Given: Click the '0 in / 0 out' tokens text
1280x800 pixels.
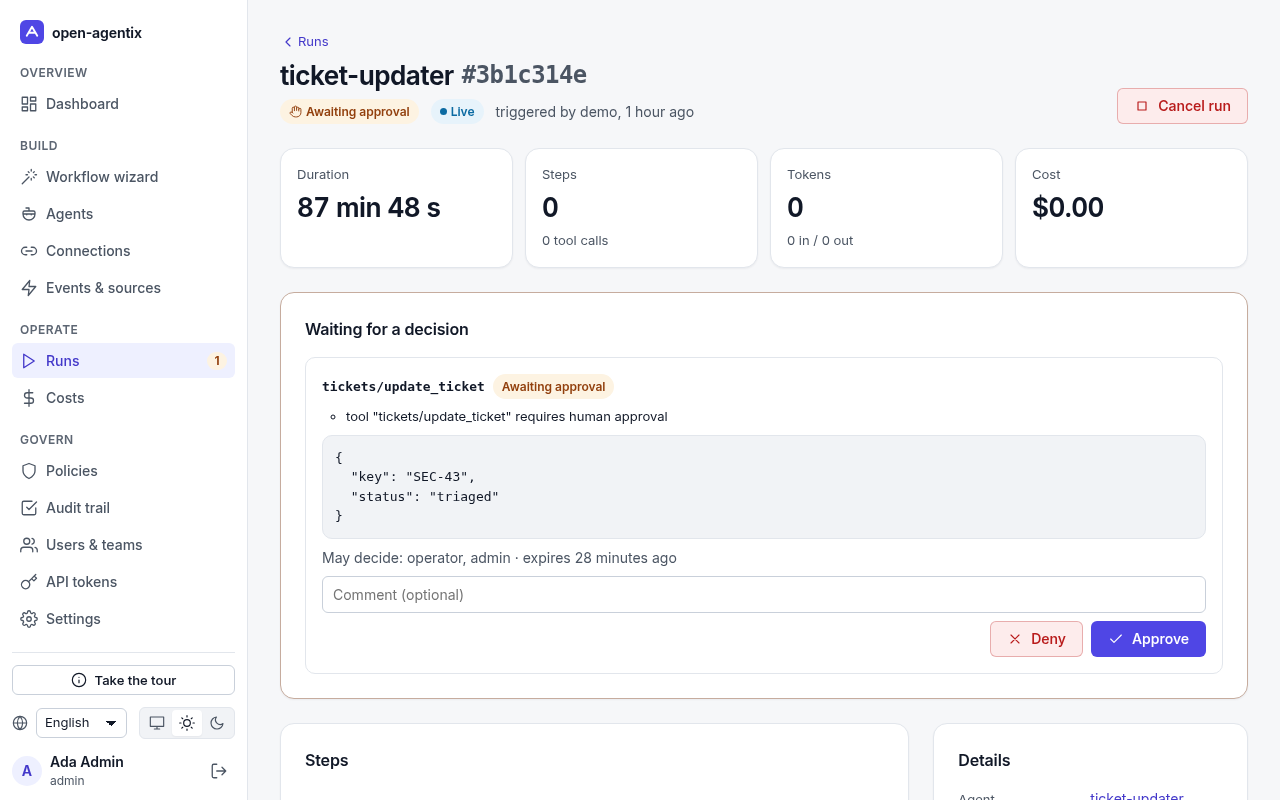Looking at the screenshot, I should [x=820, y=241].
